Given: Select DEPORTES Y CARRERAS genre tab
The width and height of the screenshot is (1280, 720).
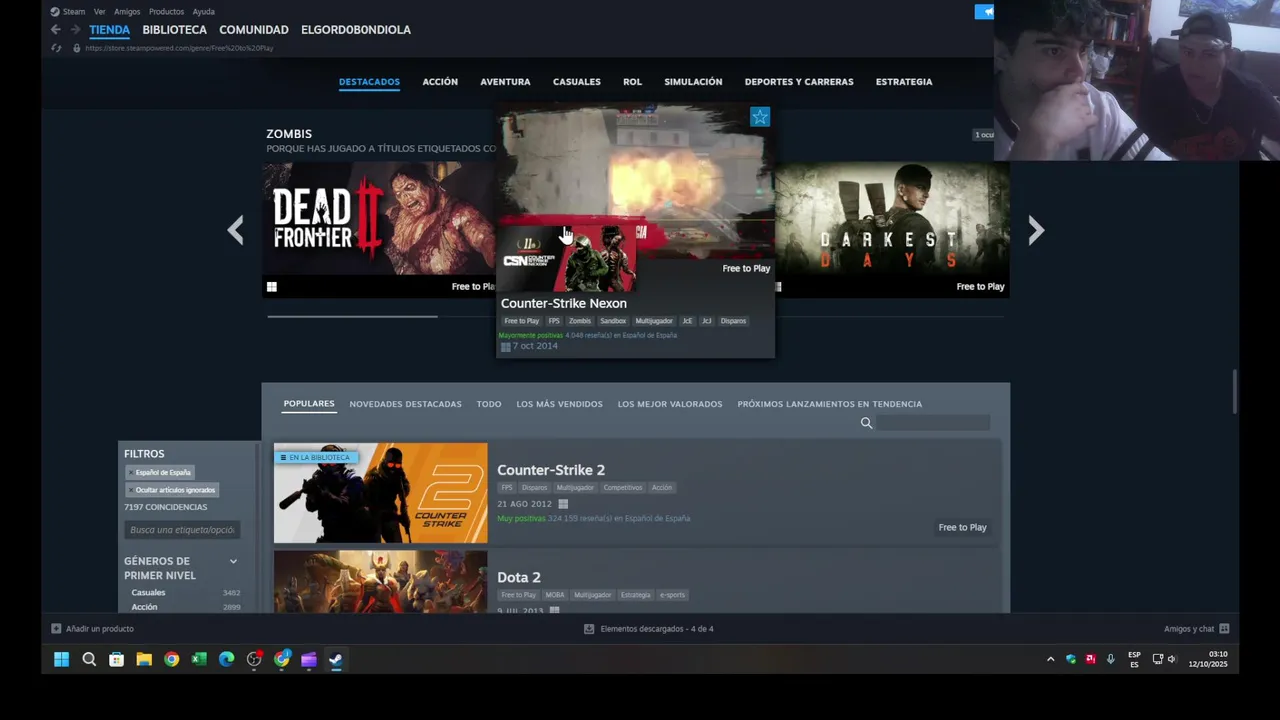Looking at the screenshot, I should (x=799, y=82).
